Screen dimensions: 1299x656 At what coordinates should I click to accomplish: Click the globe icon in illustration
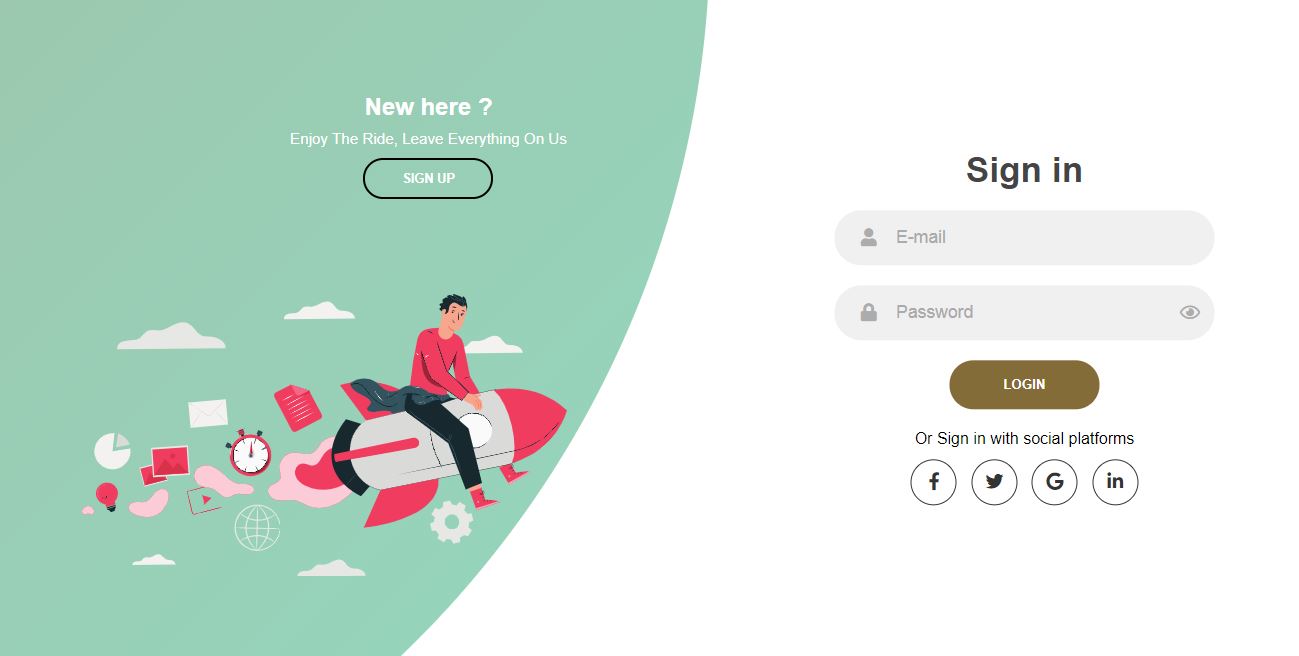257,528
